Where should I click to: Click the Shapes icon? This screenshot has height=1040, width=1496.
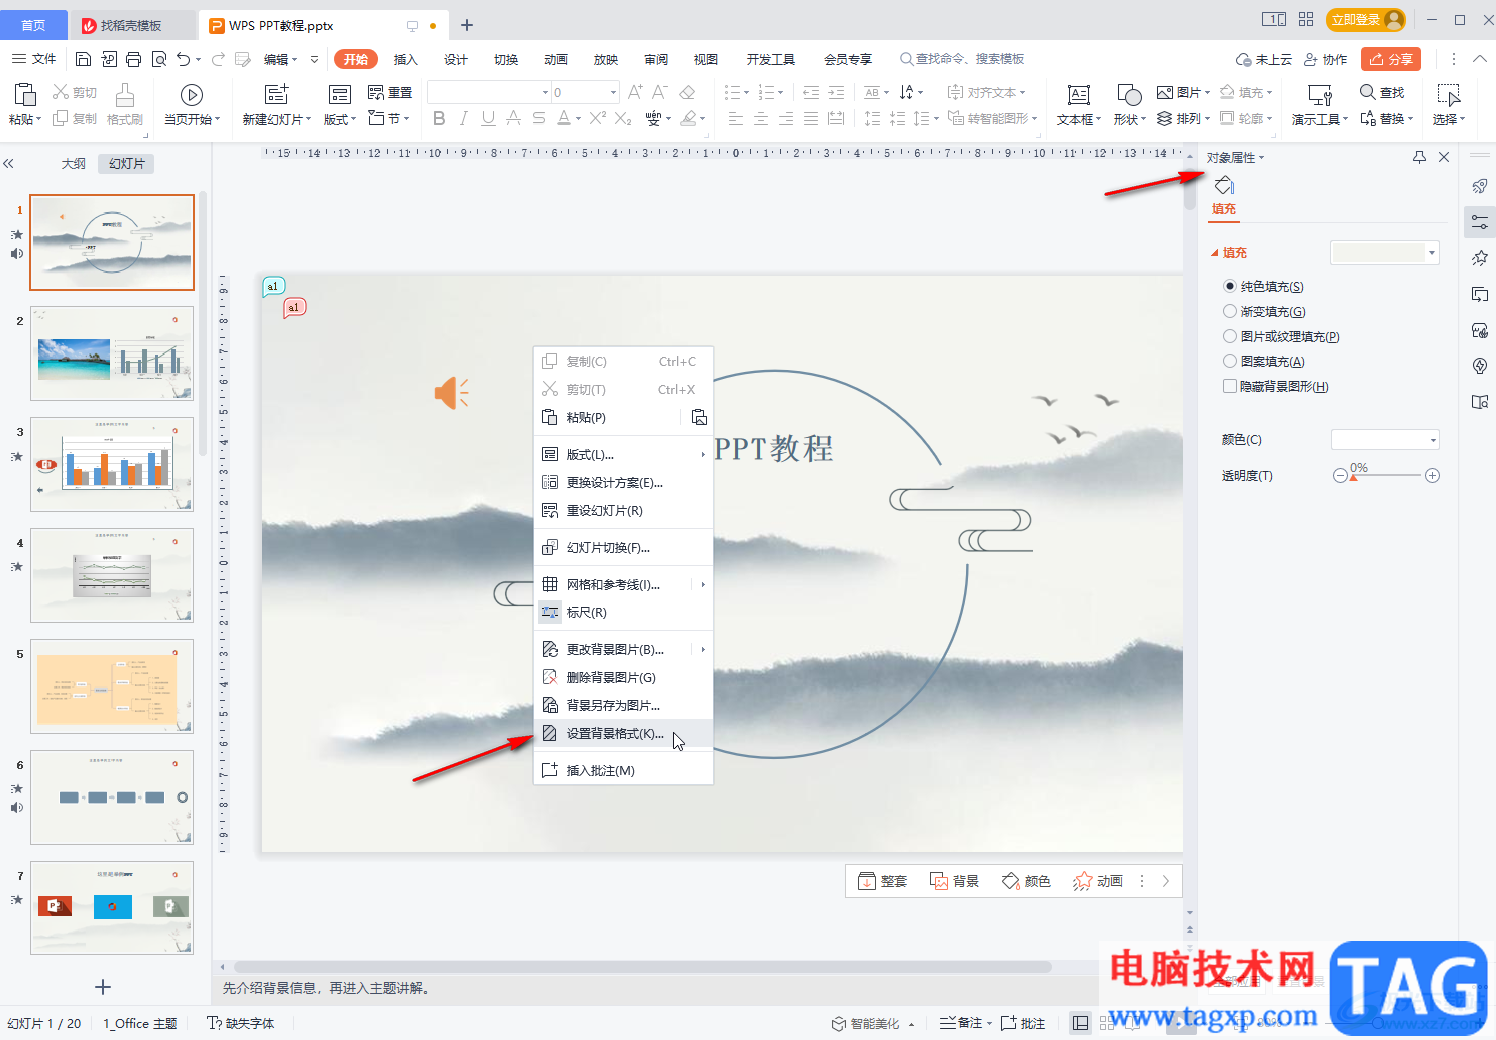coord(1129,95)
